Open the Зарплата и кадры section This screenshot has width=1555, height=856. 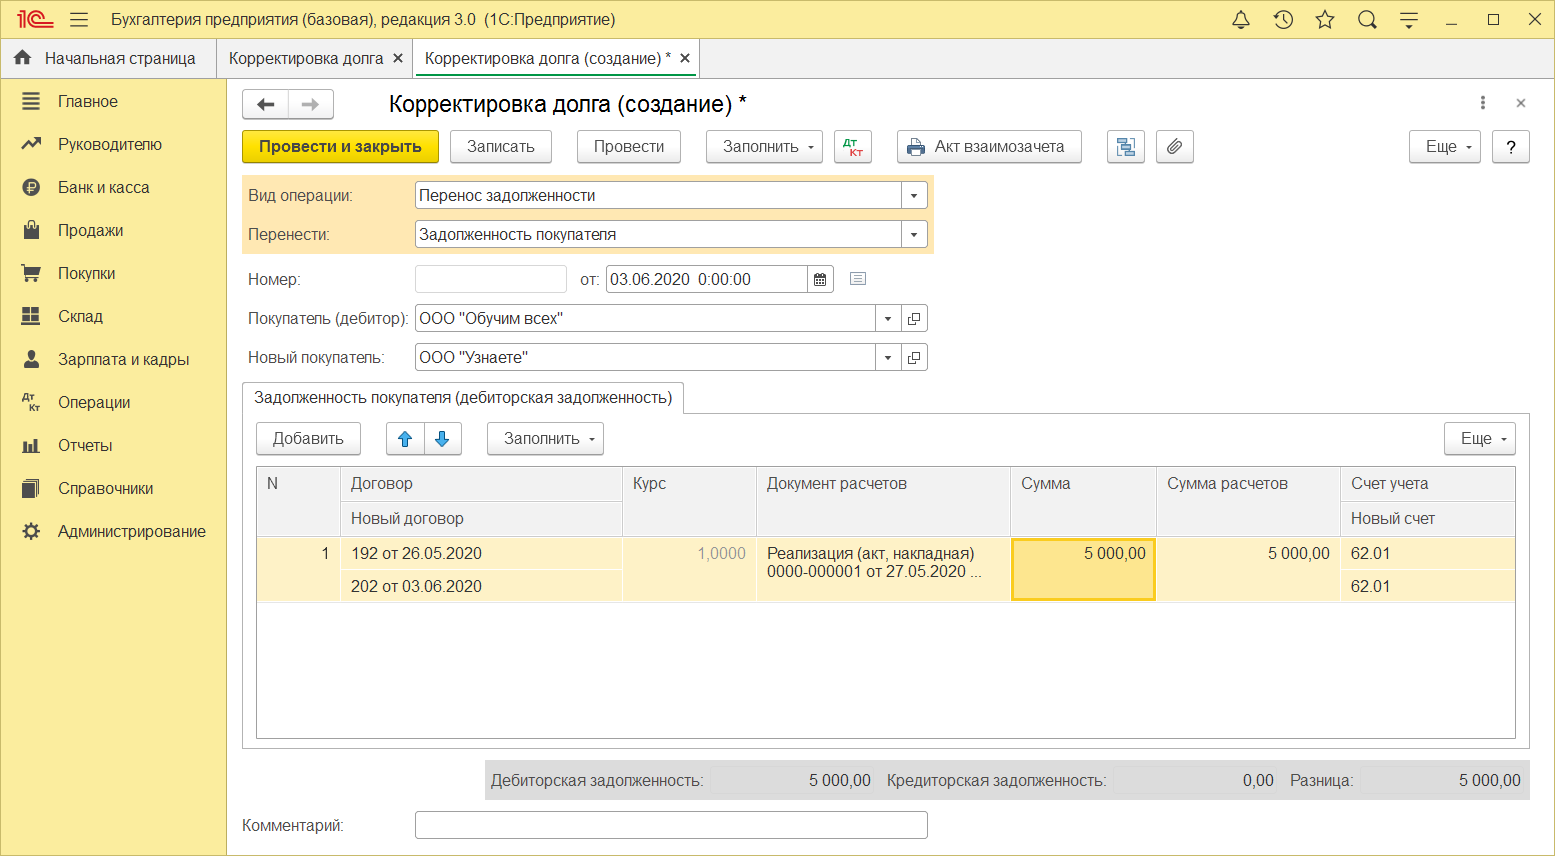coord(124,360)
